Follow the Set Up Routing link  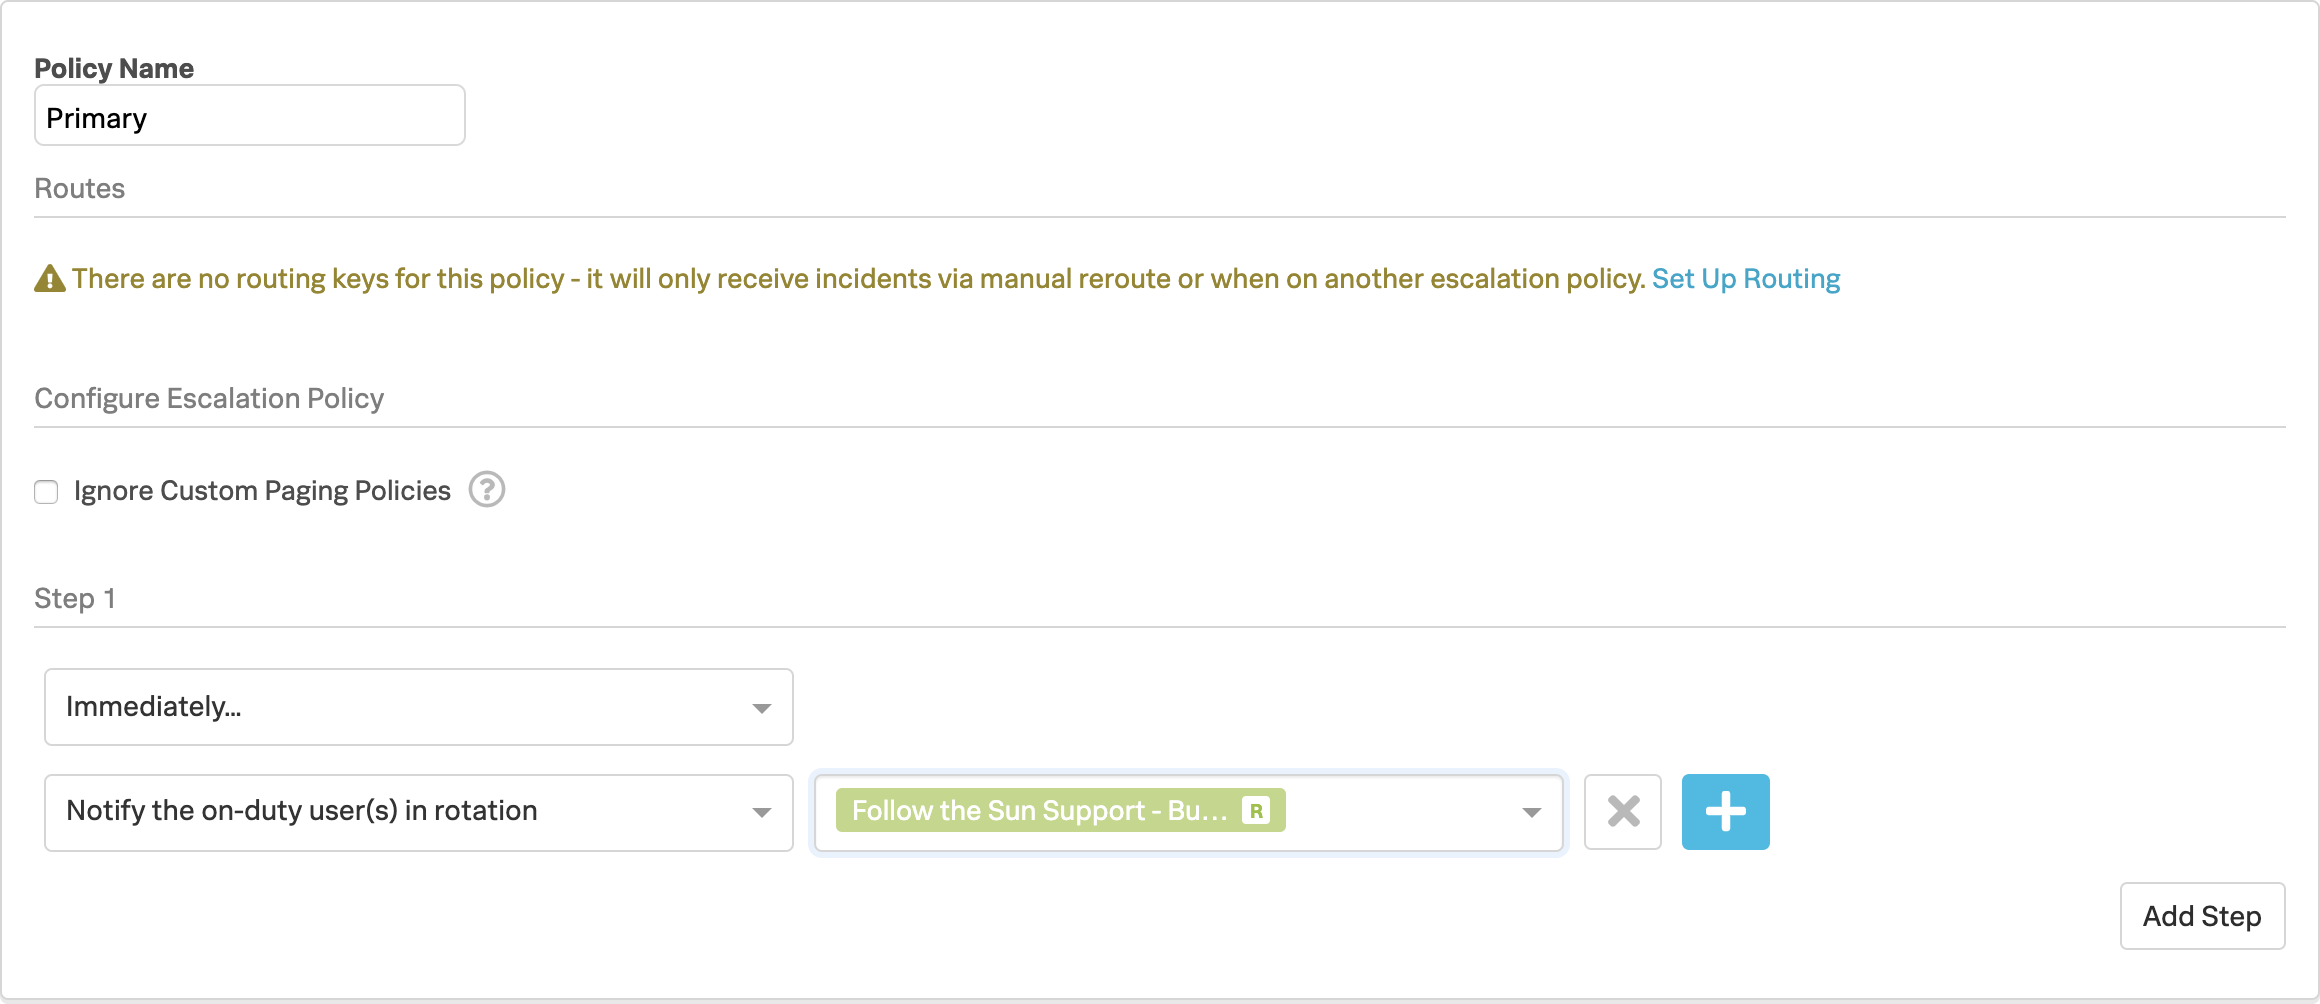(x=1745, y=279)
